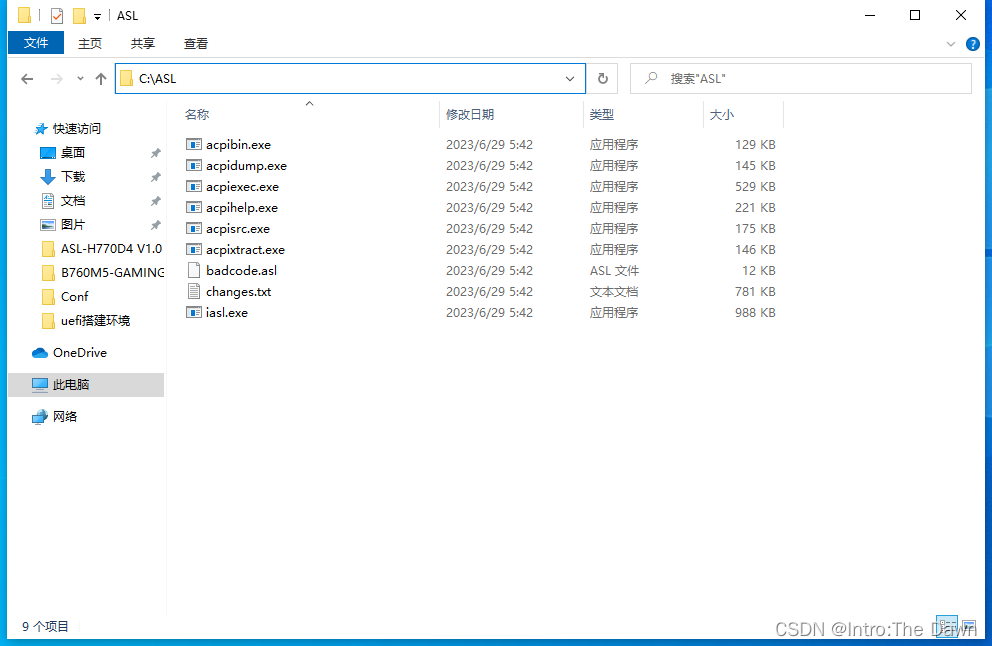This screenshot has width=992, height=646.
Task: Open the acpixtract.exe tool
Action: coord(245,249)
